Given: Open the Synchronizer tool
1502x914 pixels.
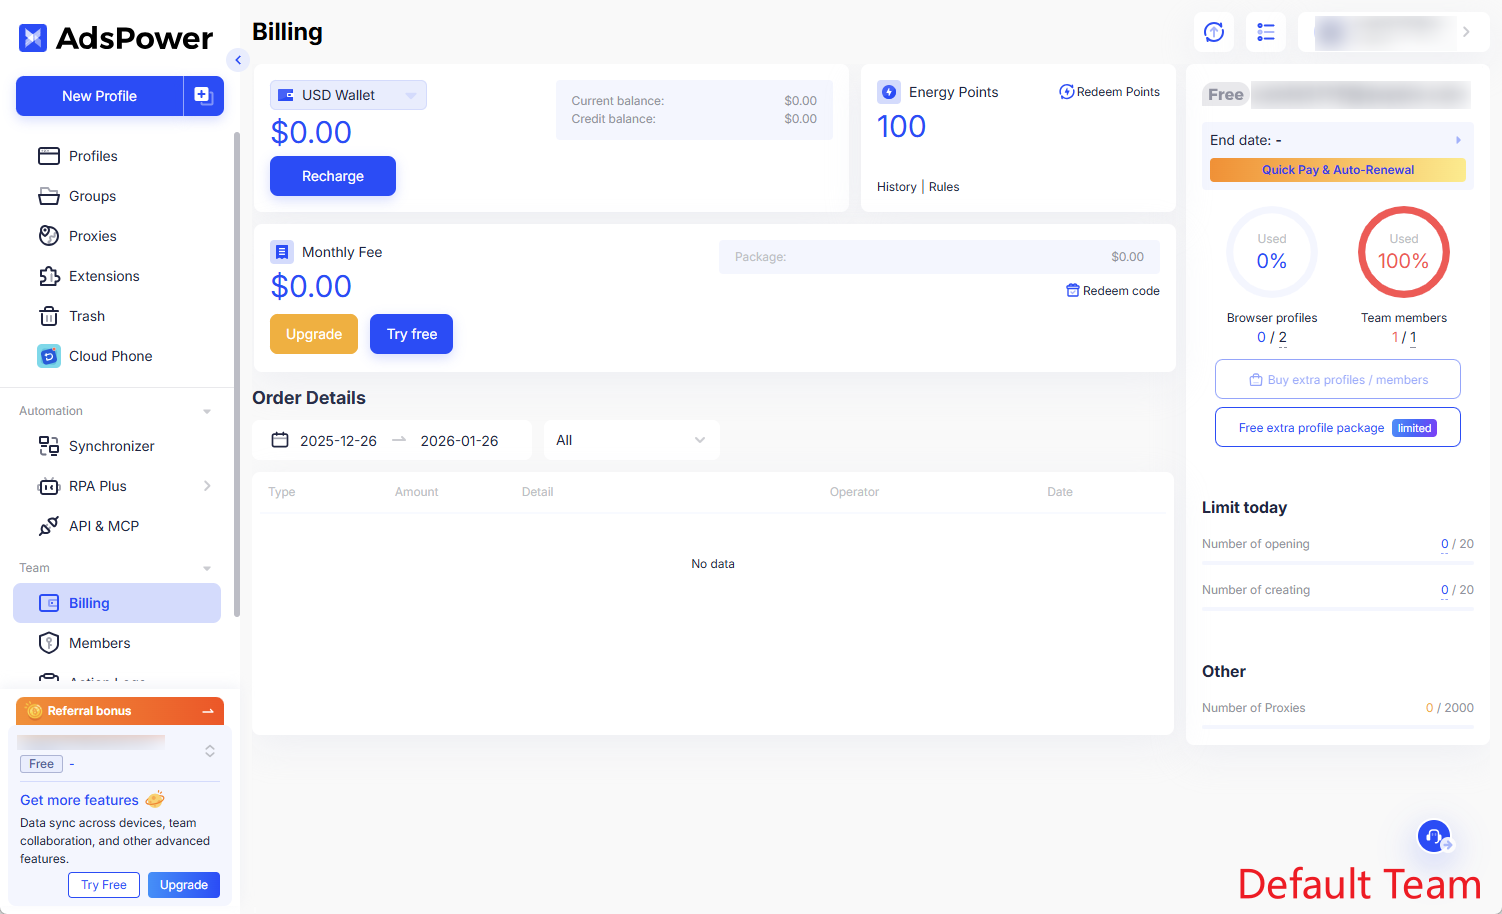Looking at the screenshot, I should click(x=111, y=446).
